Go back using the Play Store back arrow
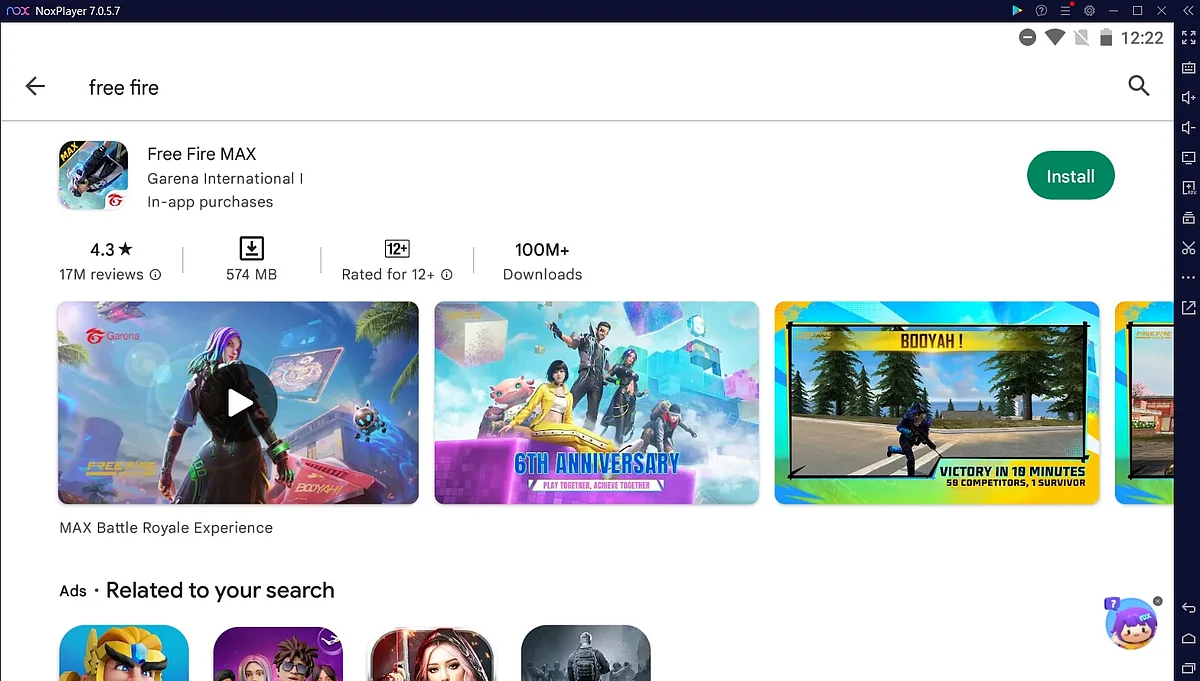The image size is (1200, 681). pyautogui.click(x=35, y=86)
